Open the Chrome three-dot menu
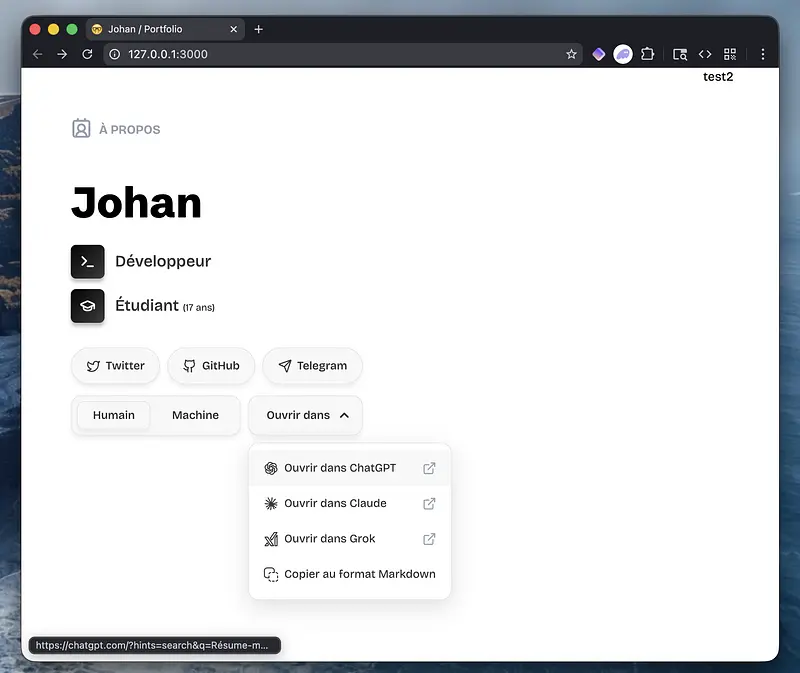The height and width of the screenshot is (673, 800). [763, 54]
